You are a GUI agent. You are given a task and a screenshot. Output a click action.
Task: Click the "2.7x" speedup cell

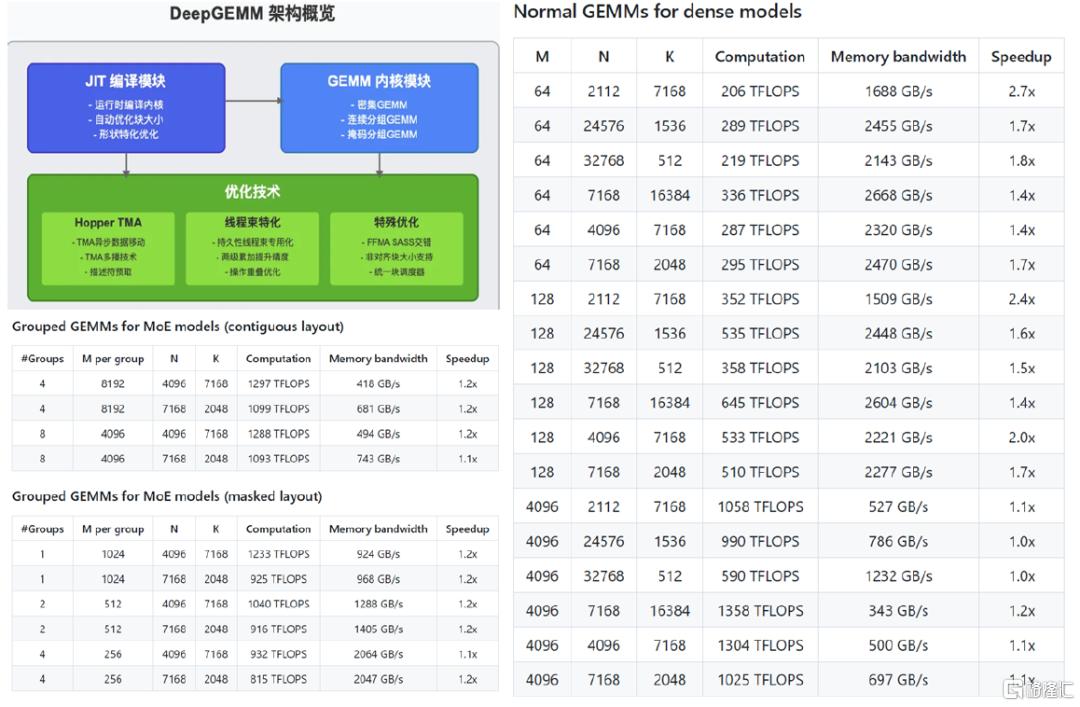tap(1021, 91)
